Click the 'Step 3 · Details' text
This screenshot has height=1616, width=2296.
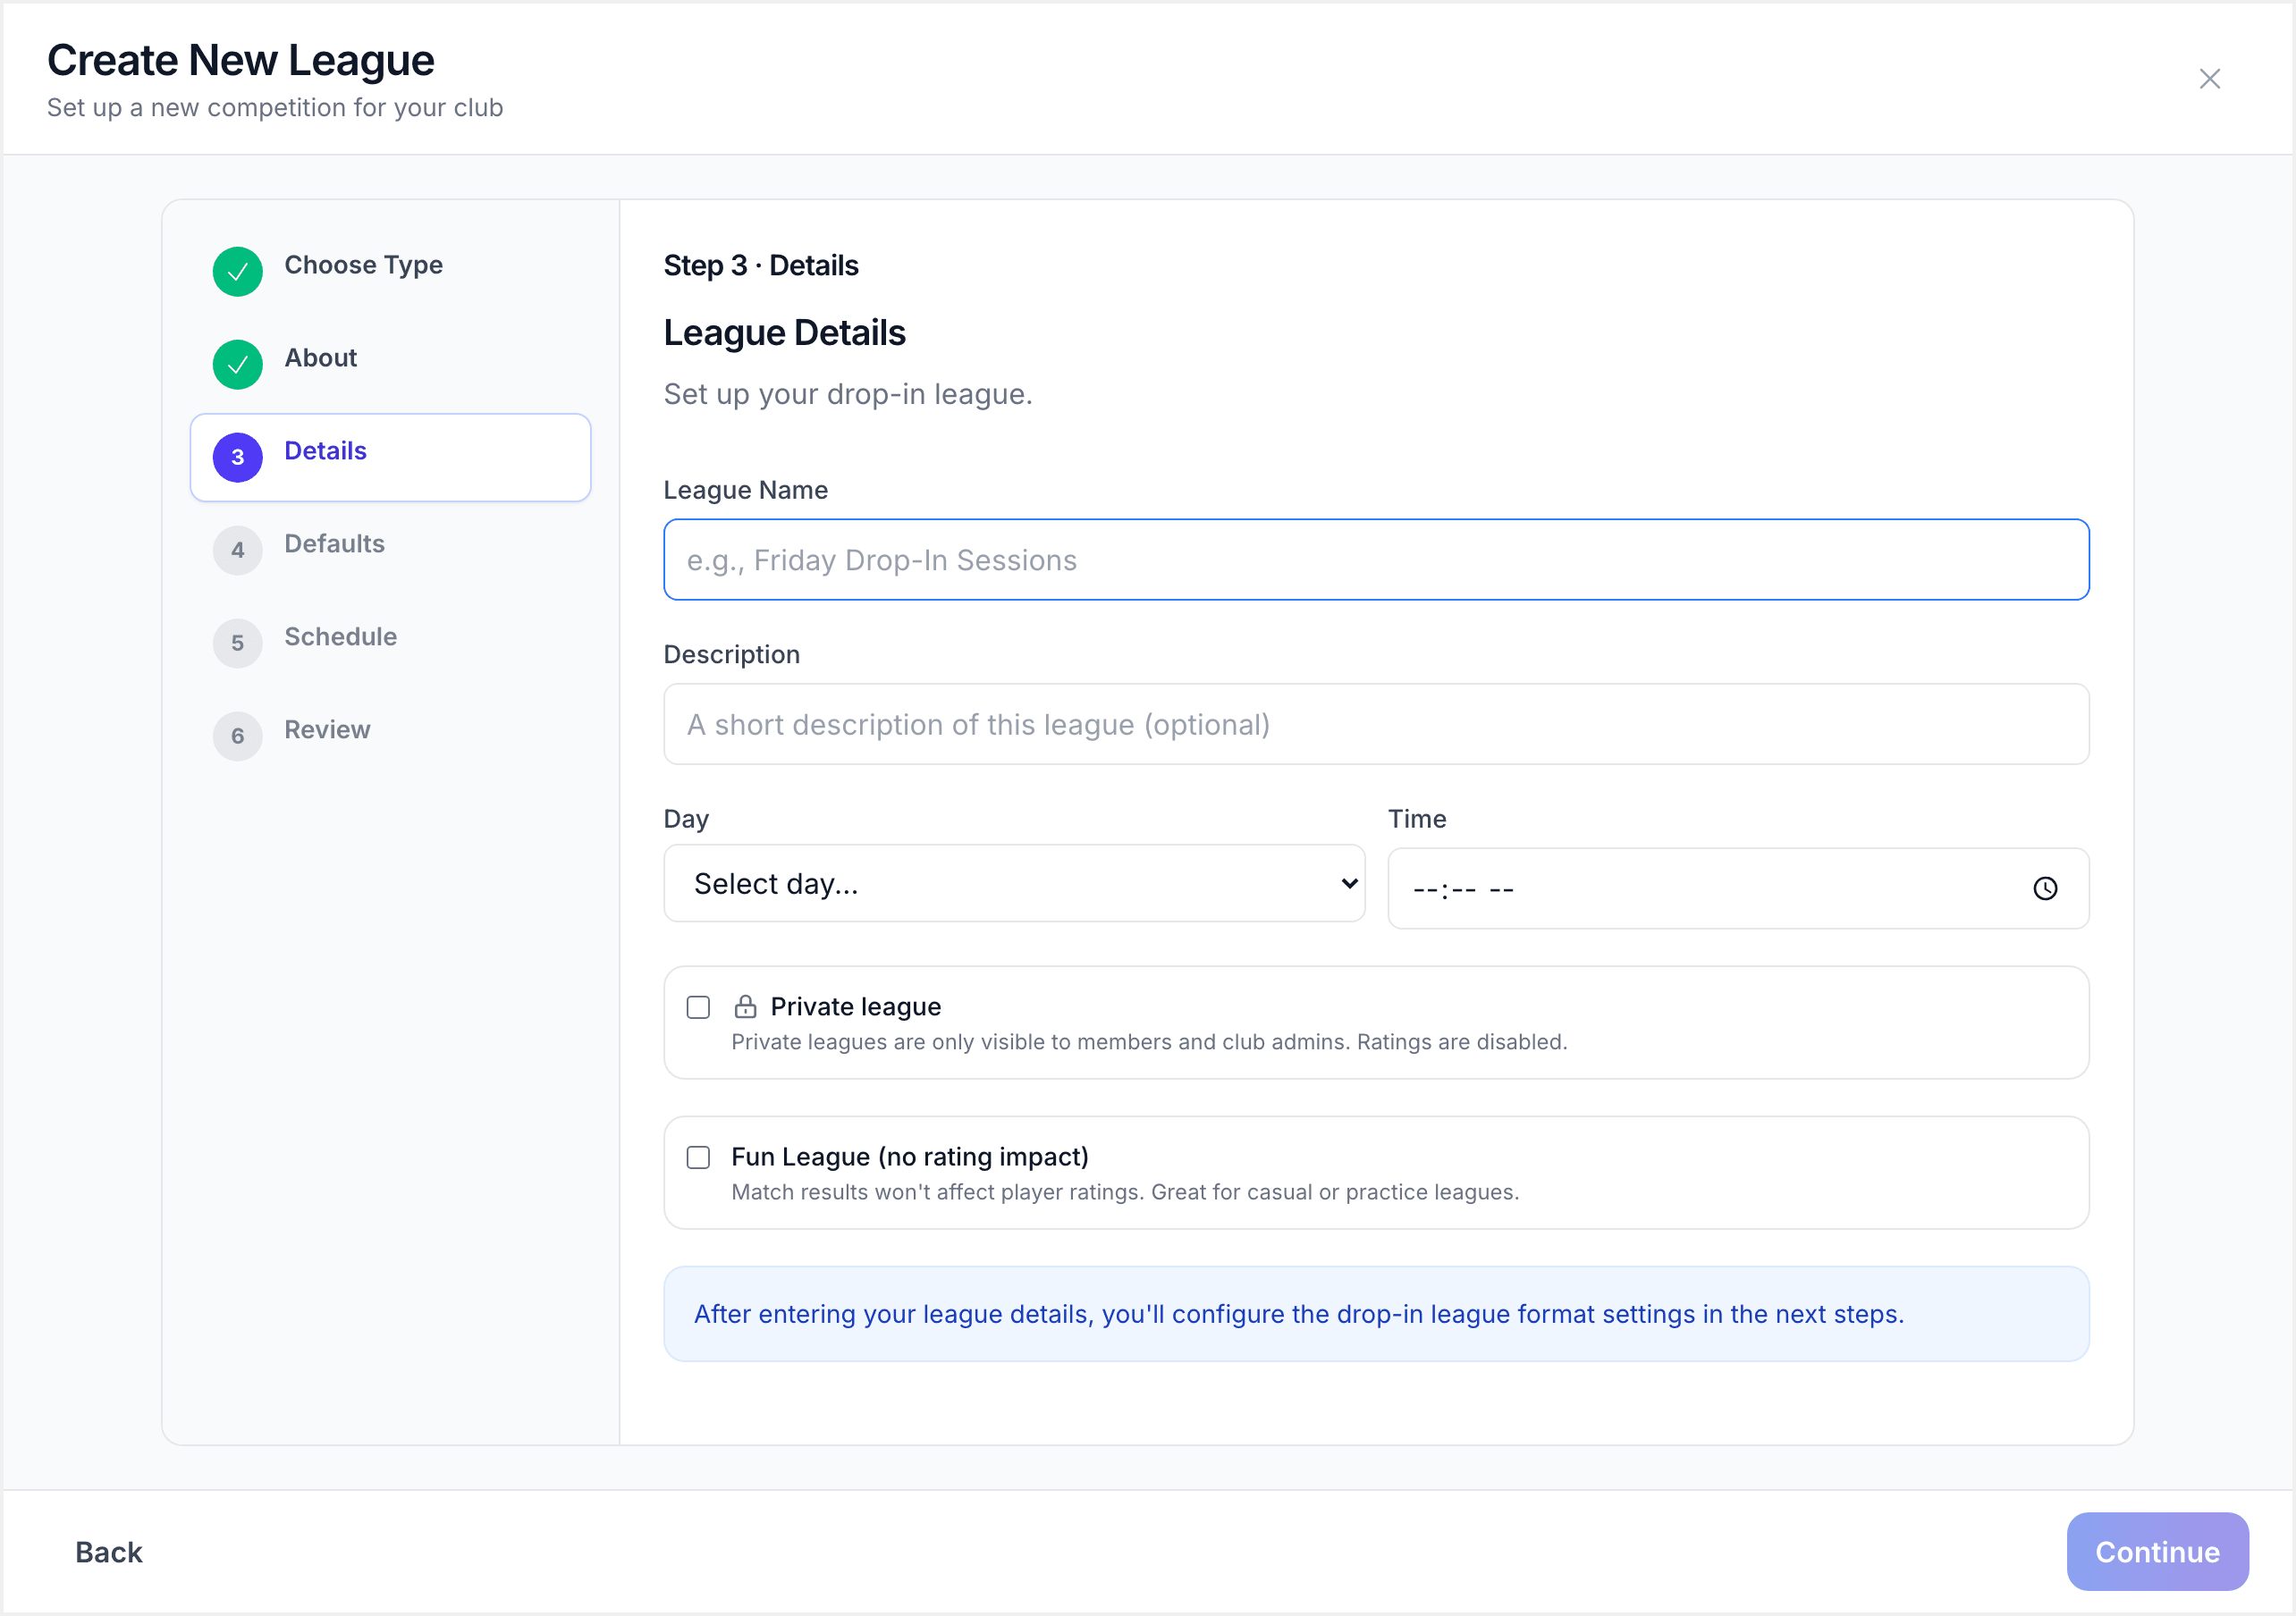click(761, 265)
